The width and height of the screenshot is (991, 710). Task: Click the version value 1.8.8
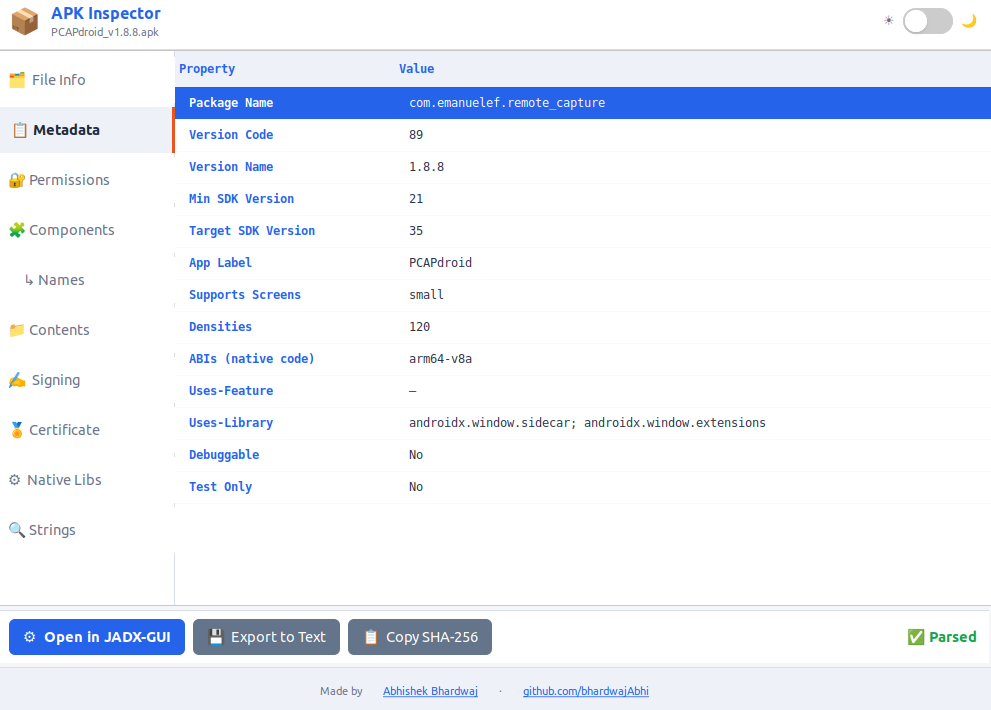click(427, 167)
